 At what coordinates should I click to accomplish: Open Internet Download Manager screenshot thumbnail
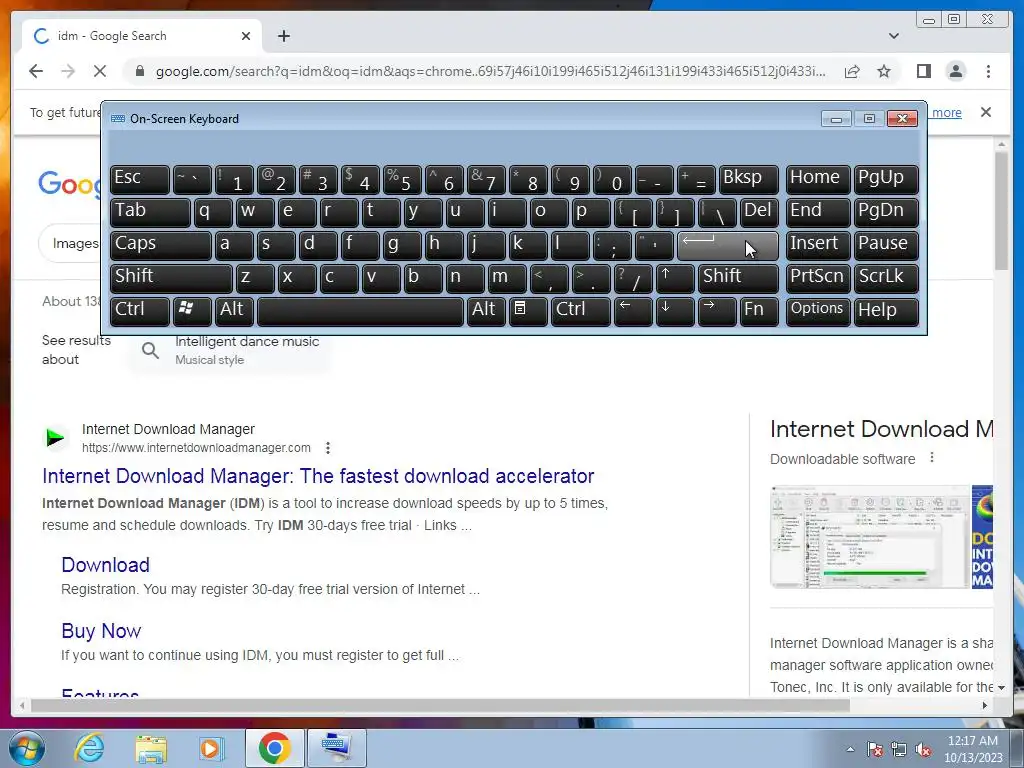(x=870, y=537)
